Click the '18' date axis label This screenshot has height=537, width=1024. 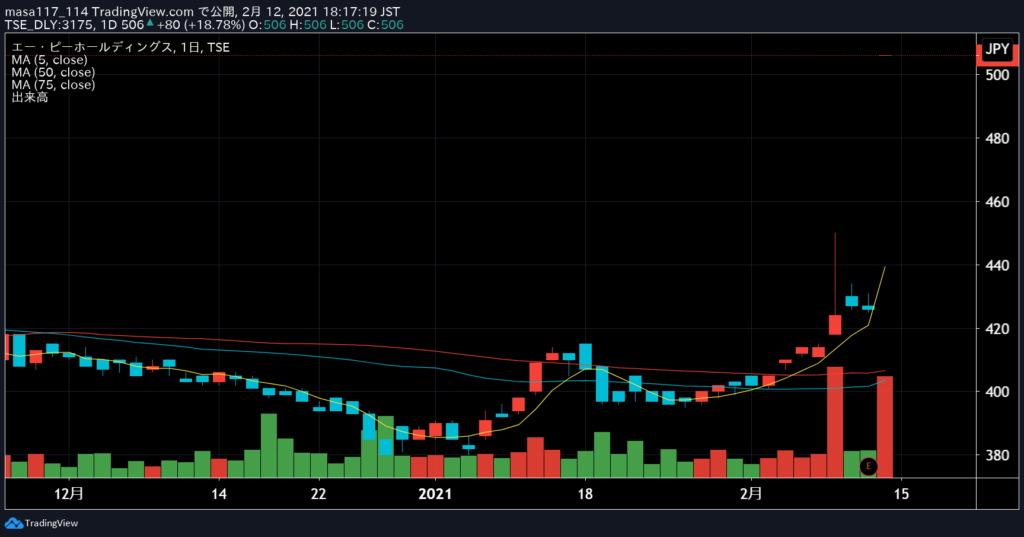pos(585,494)
